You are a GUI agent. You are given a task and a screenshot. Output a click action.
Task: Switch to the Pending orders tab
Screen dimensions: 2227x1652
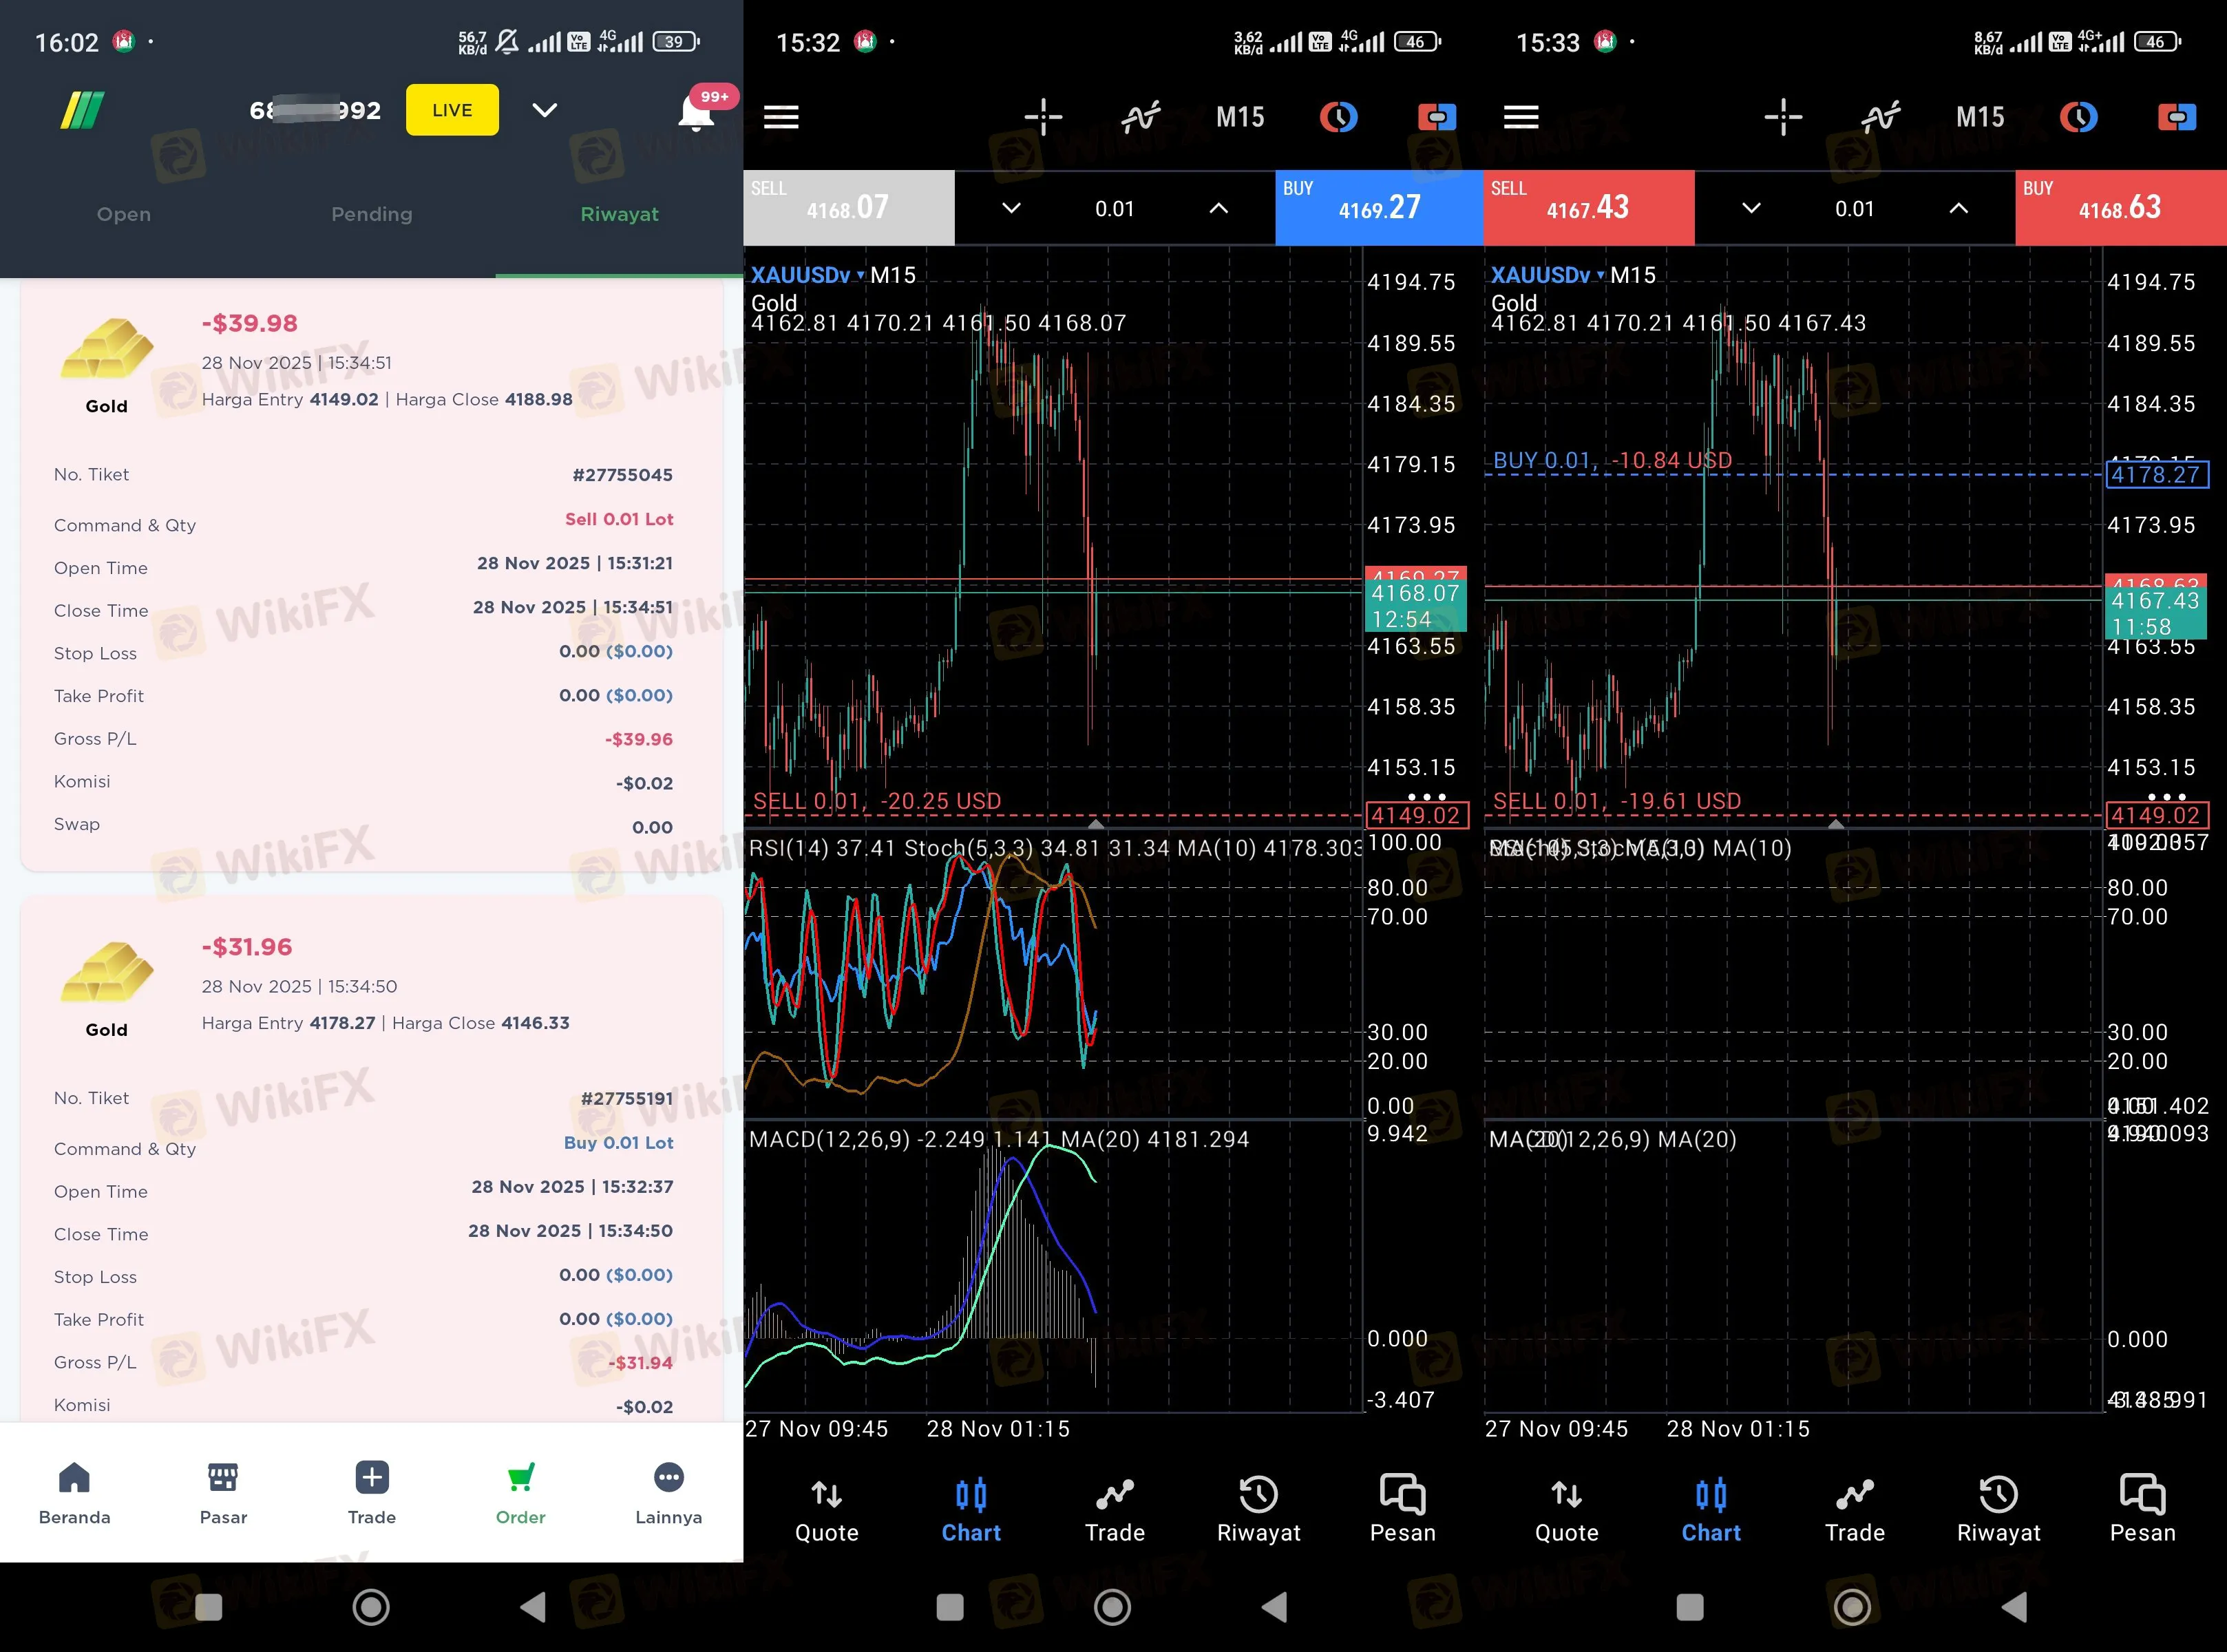[x=371, y=214]
